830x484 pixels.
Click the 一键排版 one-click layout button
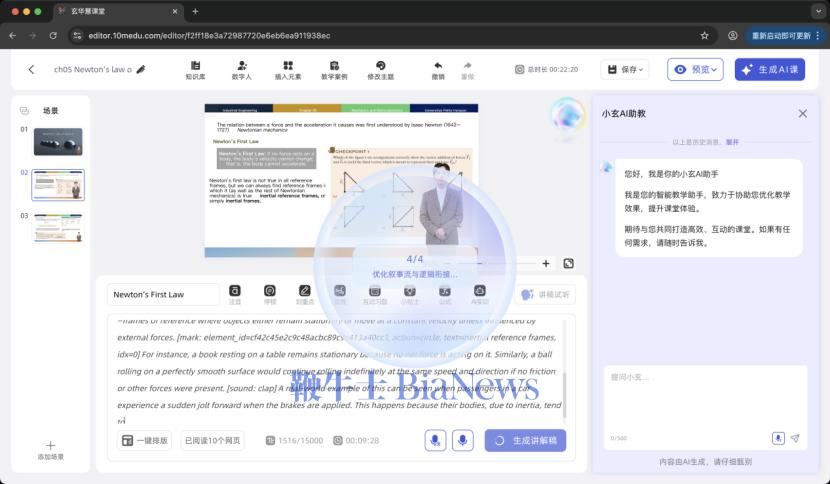pyautogui.click(x=144, y=441)
